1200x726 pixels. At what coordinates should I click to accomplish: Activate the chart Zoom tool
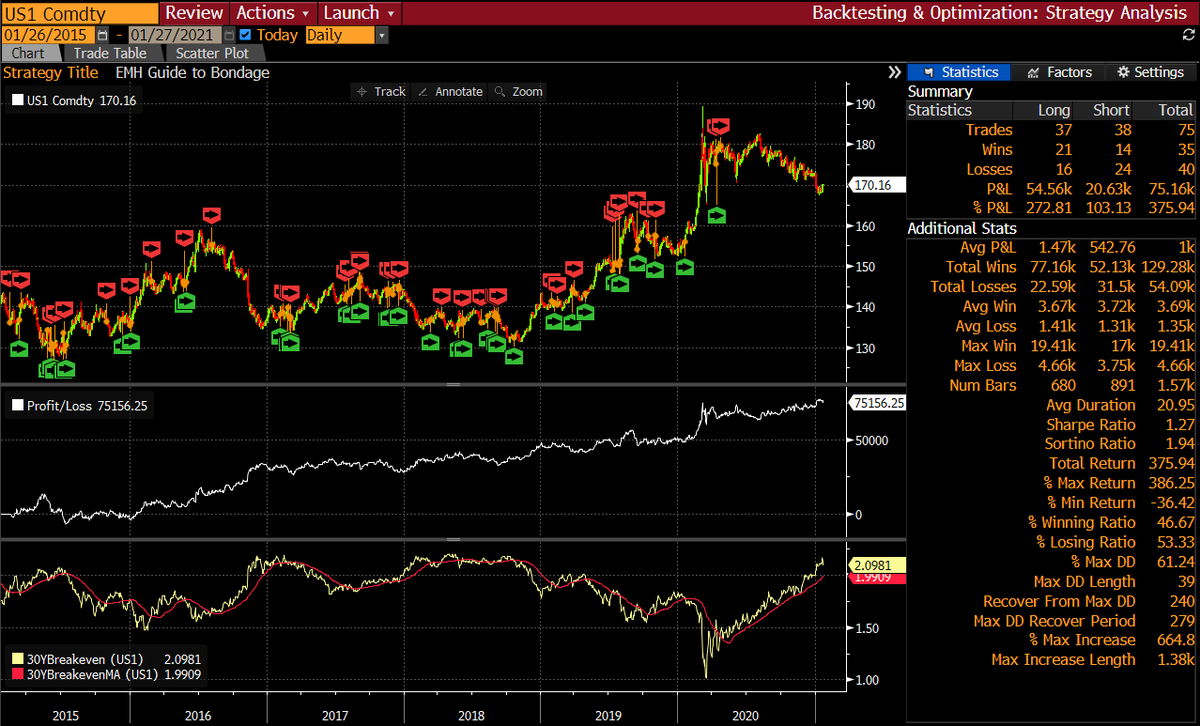517,91
